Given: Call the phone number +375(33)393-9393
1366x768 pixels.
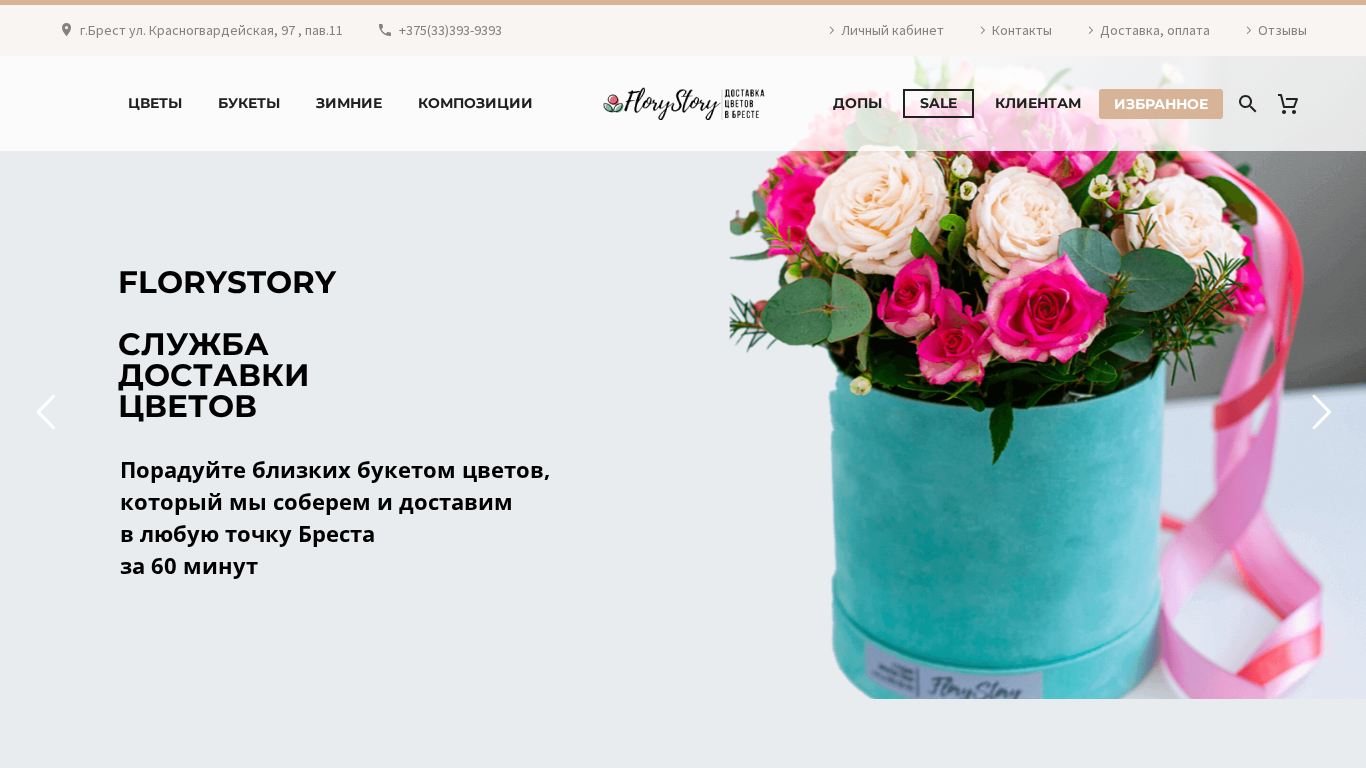Looking at the screenshot, I should tap(450, 30).
